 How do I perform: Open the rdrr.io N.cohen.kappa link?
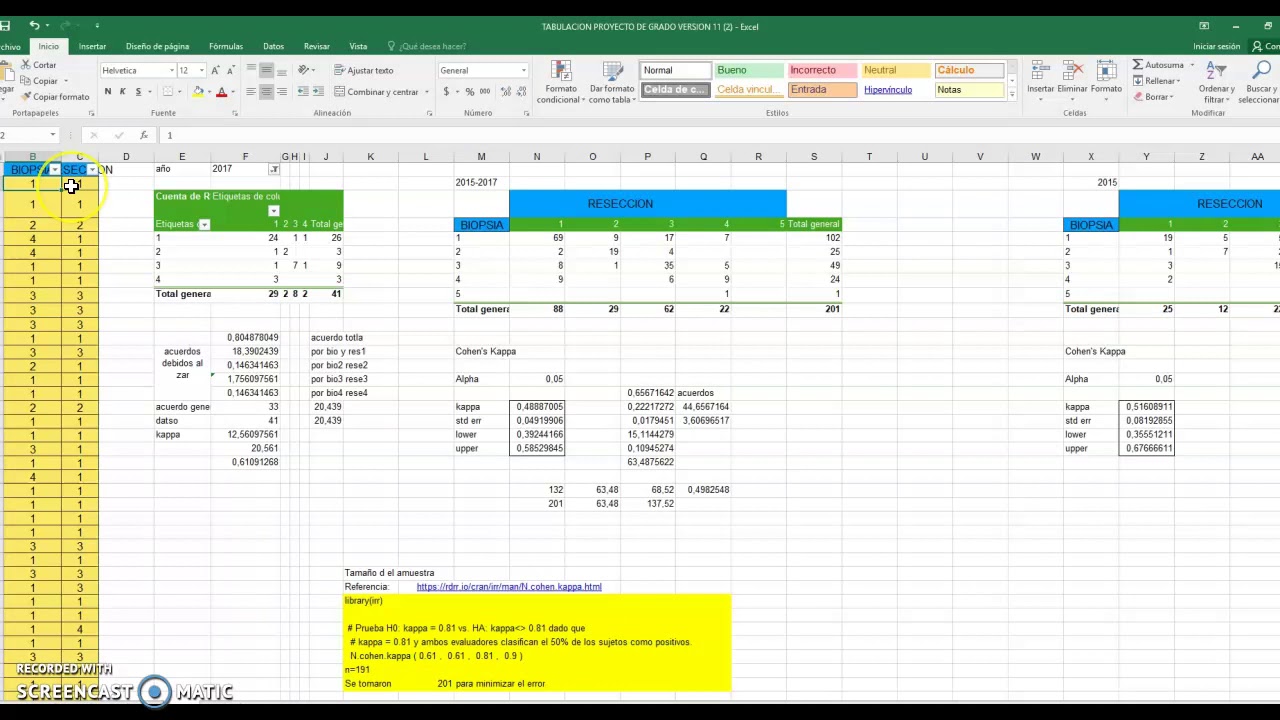509,587
